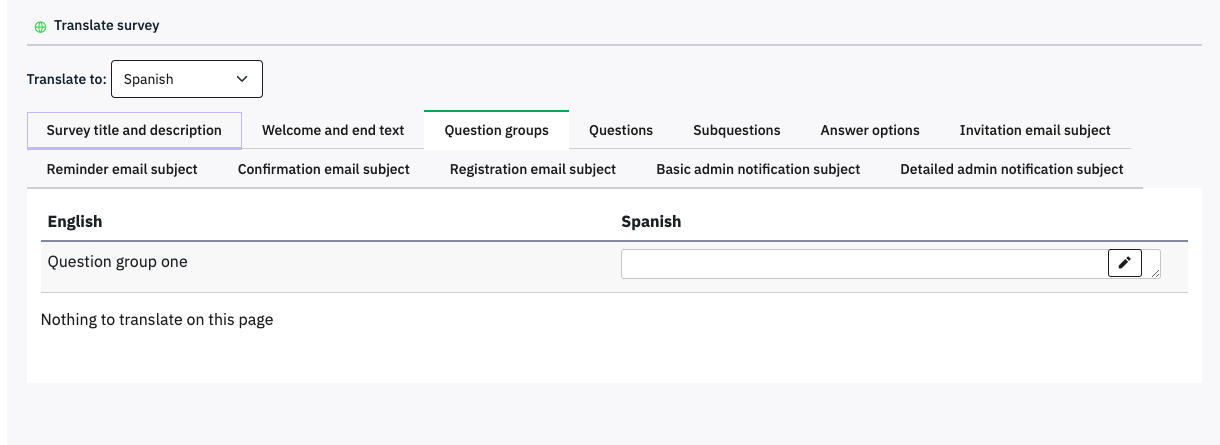Open Invitation email subject tab
This screenshot has height=445, width=1220.
click(1035, 130)
